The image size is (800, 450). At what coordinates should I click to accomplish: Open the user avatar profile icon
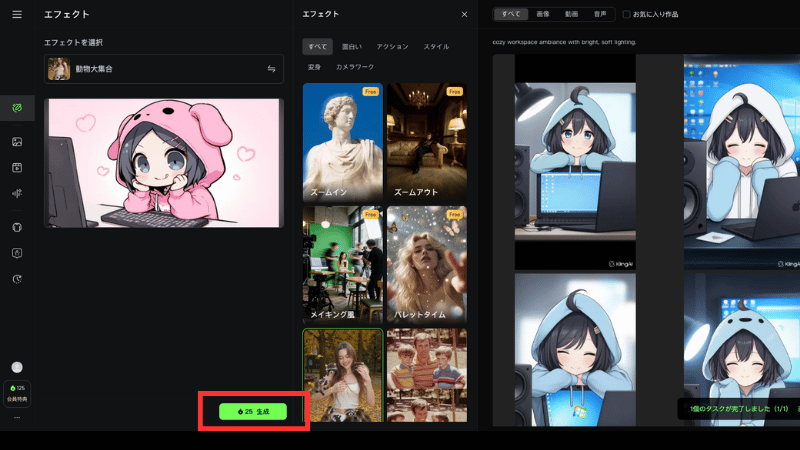pyautogui.click(x=17, y=367)
